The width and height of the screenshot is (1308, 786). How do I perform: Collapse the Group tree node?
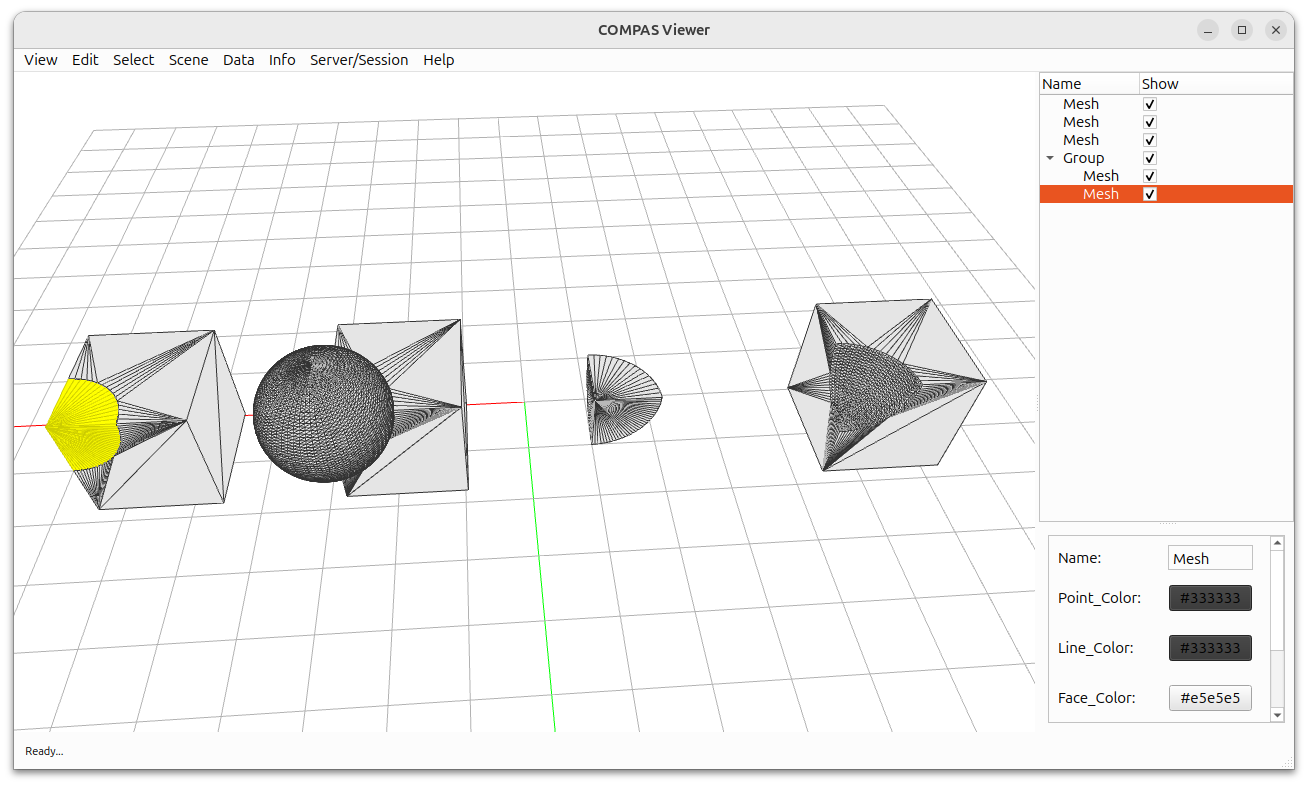pos(1050,157)
